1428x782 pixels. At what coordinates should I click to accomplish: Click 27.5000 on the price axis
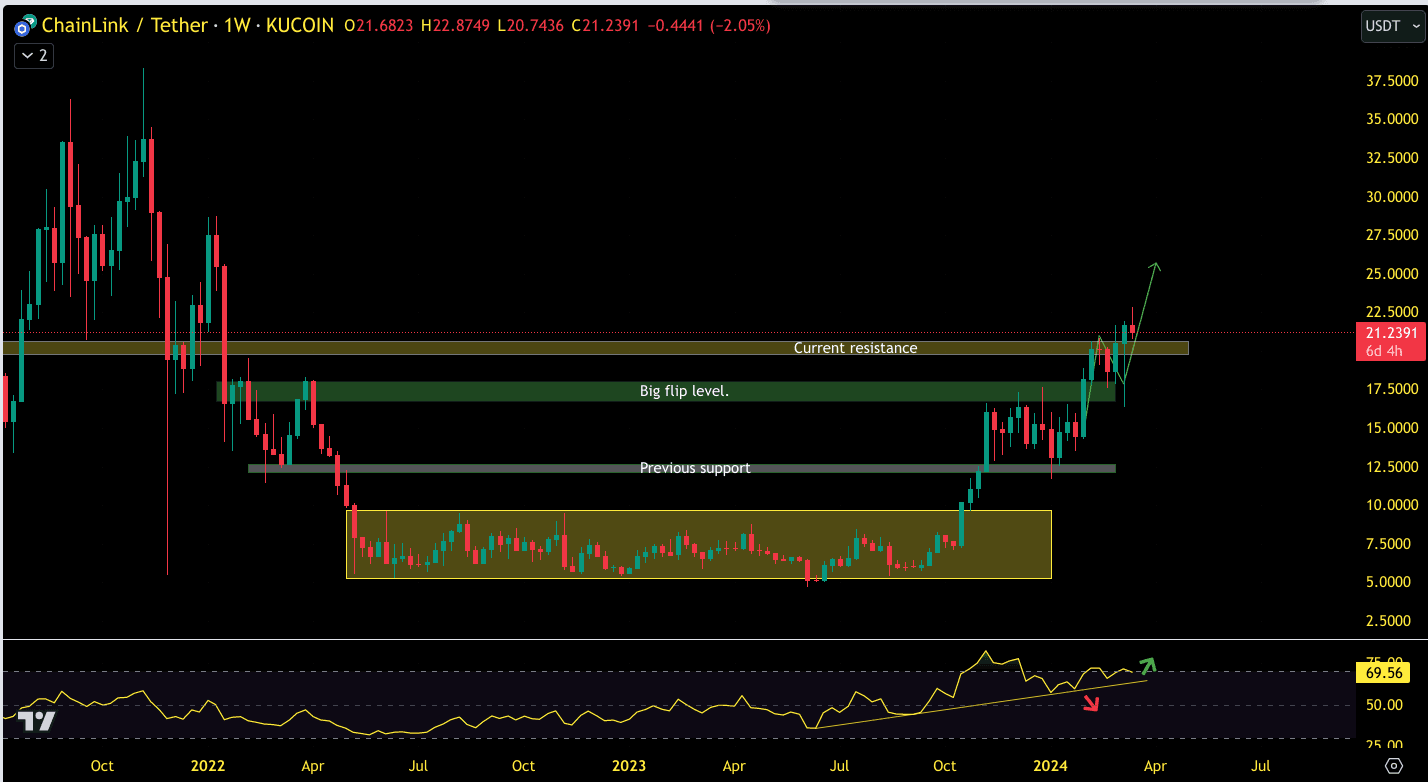1393,235
